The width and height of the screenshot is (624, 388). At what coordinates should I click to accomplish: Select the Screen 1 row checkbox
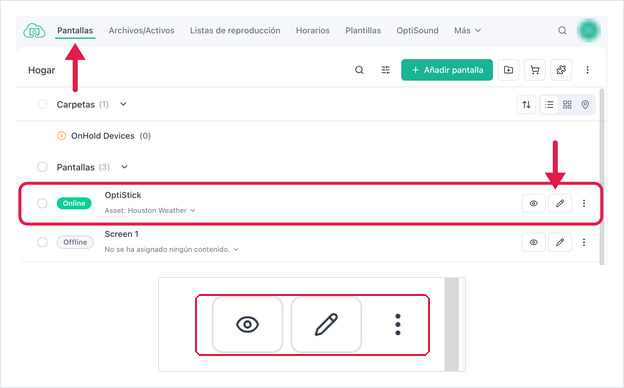pyautogui.click(x=42, y=242)
